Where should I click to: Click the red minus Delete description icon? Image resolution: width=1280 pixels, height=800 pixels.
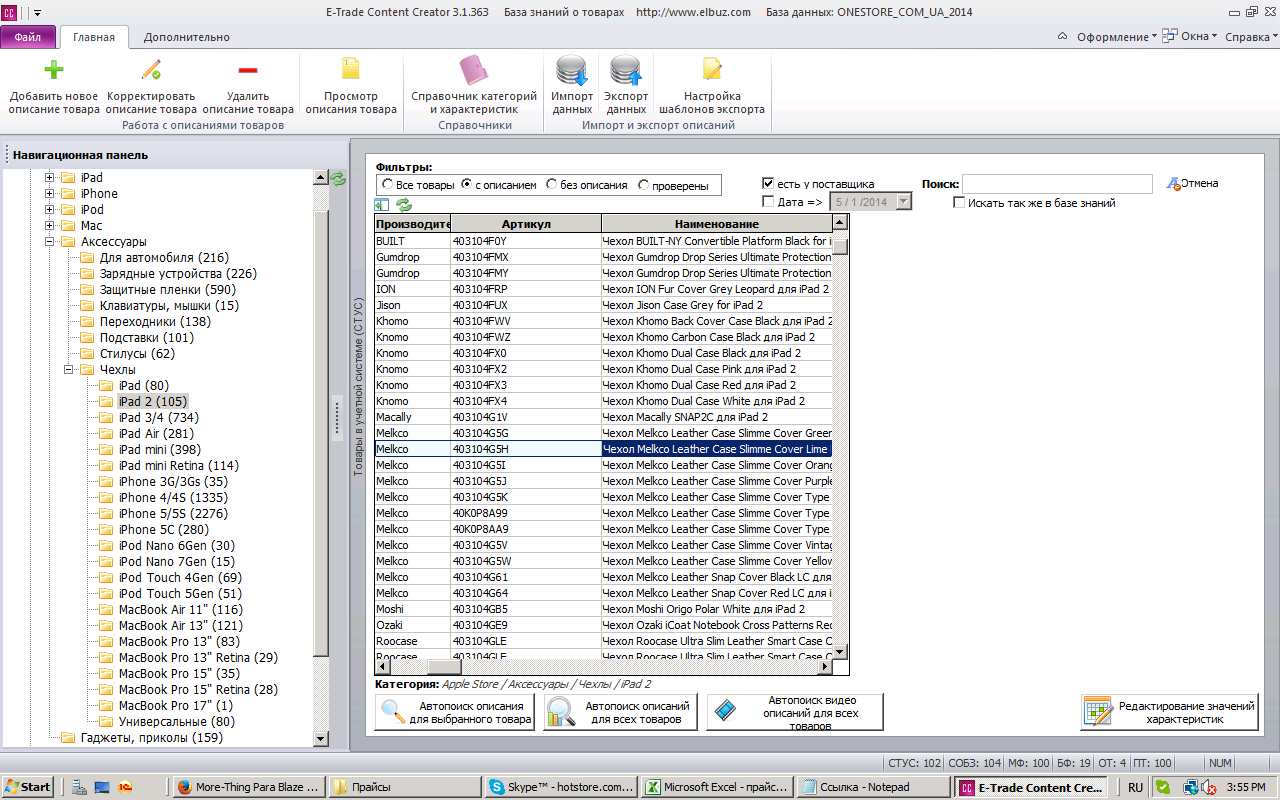(248, 70)
